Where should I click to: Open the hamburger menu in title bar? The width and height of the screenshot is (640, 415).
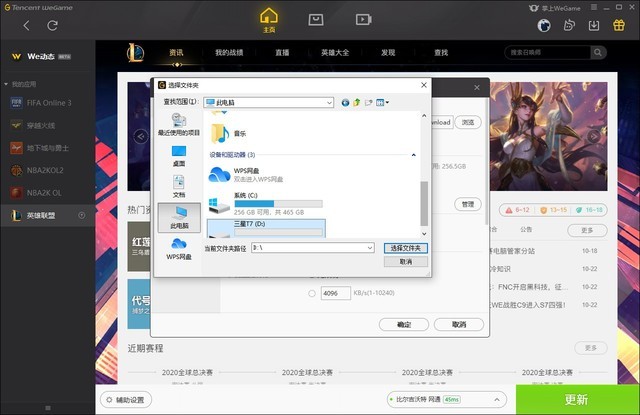tap(594, 7)
